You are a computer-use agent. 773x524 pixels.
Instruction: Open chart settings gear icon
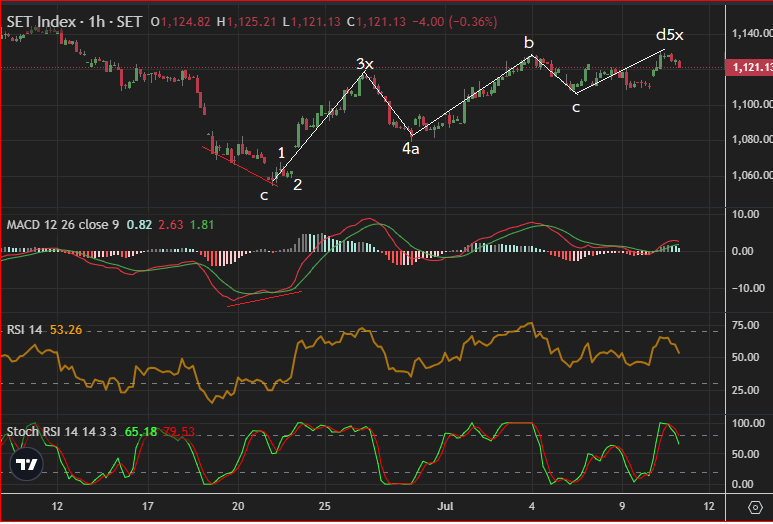pos(755,507)
